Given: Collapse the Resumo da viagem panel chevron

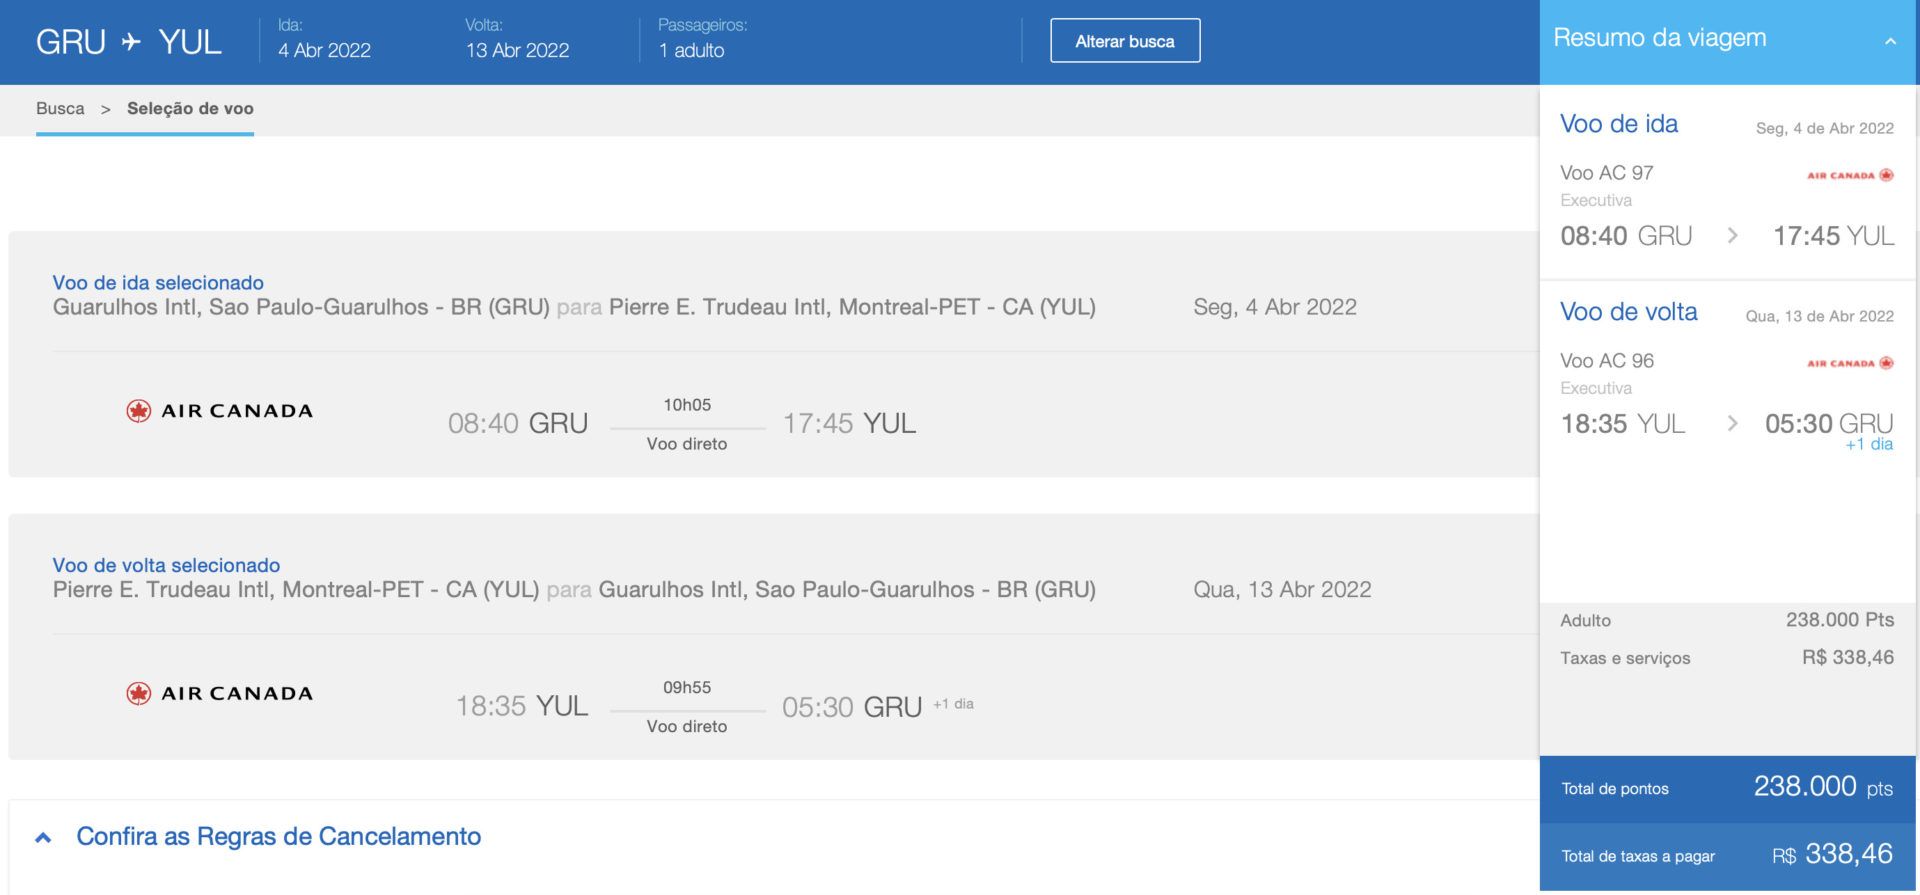Looking at the screenshot, I should pyautogui.click(x=1889, y=41).
